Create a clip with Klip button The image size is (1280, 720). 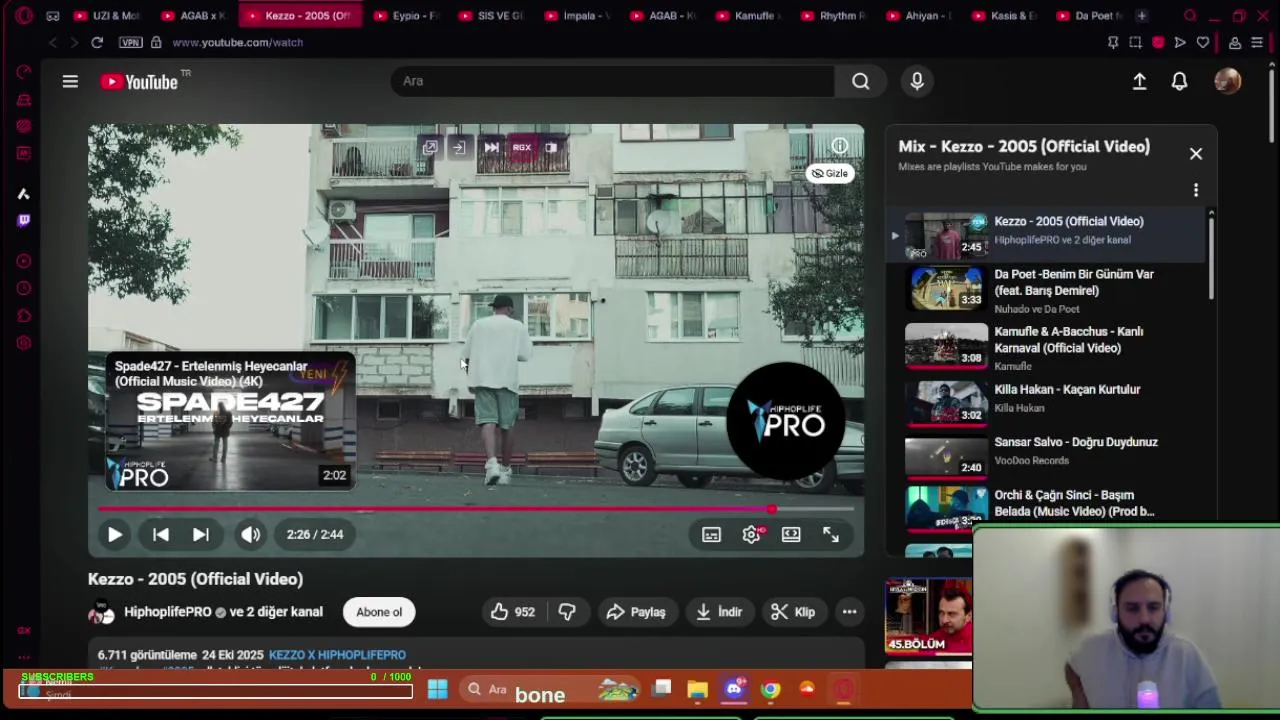793,612
